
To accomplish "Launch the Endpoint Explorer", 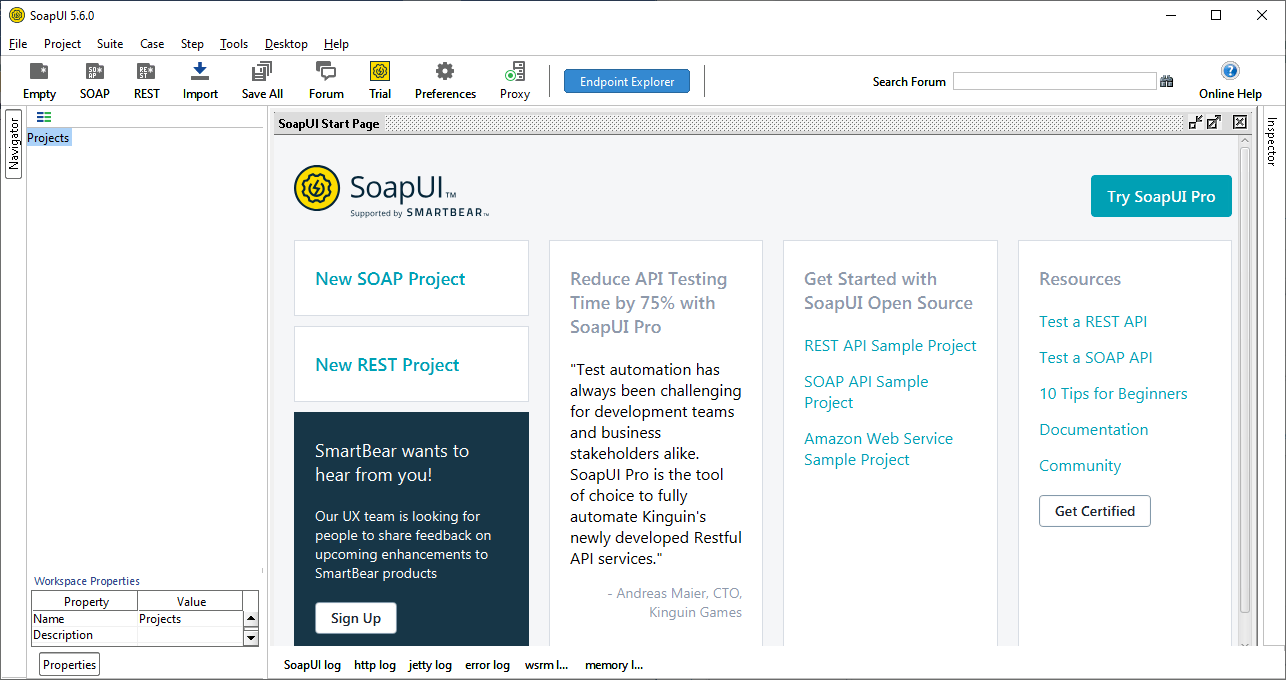I will pyautogui.click(x=627, y=82).
